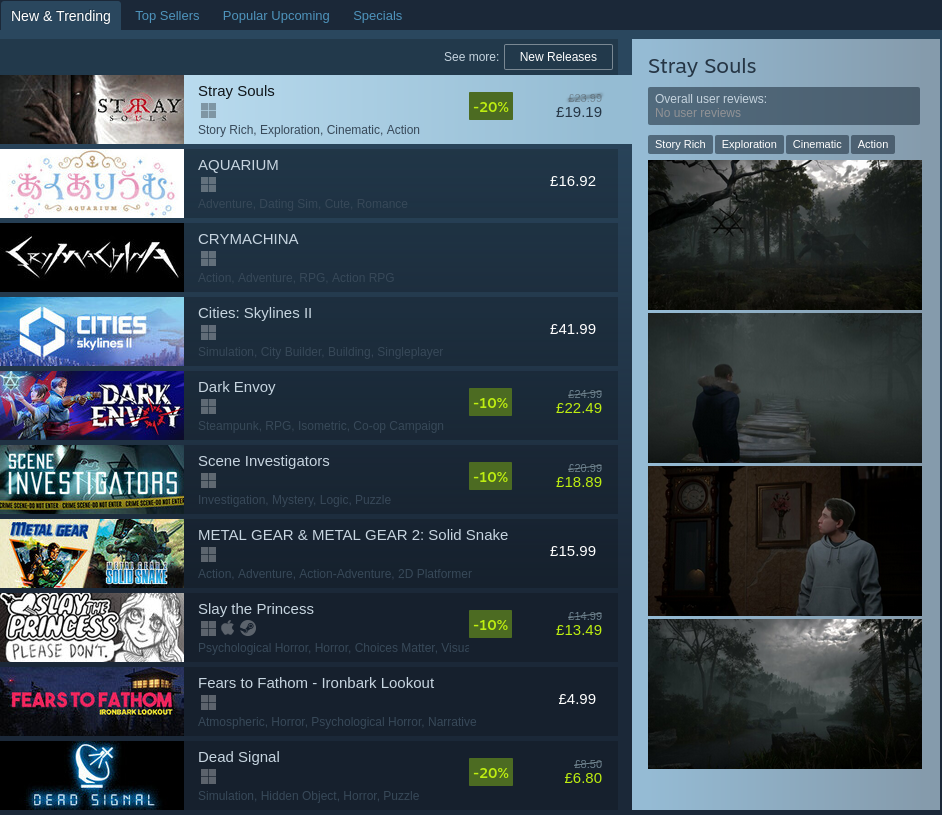Screen dimensions: 942x815
Task: Click SteamOS icon under Slay the Princess
Action: tap(248, 628)
